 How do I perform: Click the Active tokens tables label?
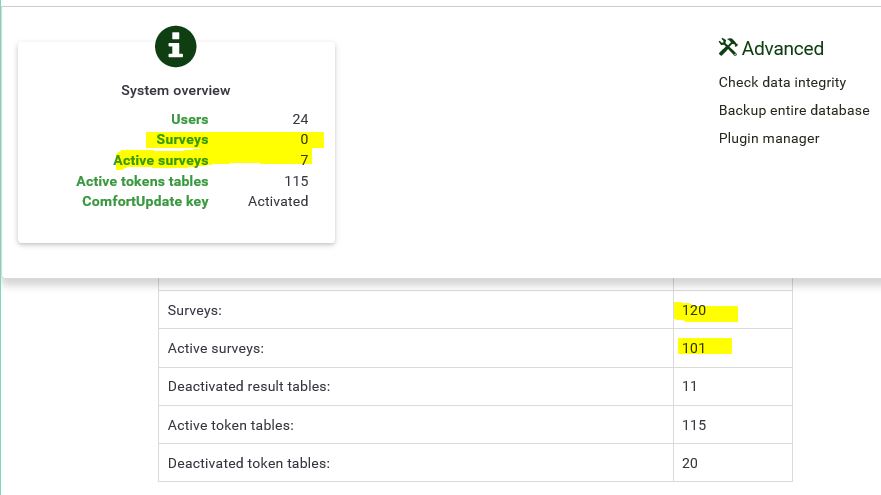tap(142, 181)
